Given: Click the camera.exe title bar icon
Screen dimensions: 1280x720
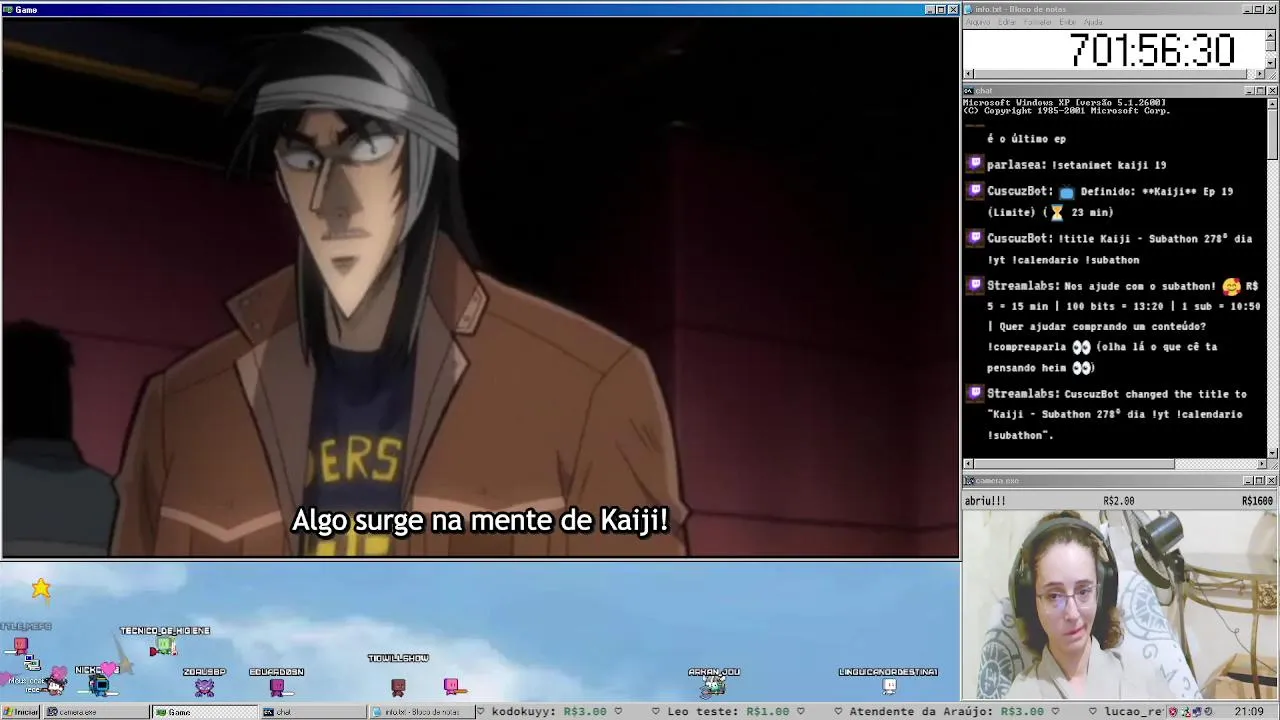Looking at the screenshot, I should 969,481.
